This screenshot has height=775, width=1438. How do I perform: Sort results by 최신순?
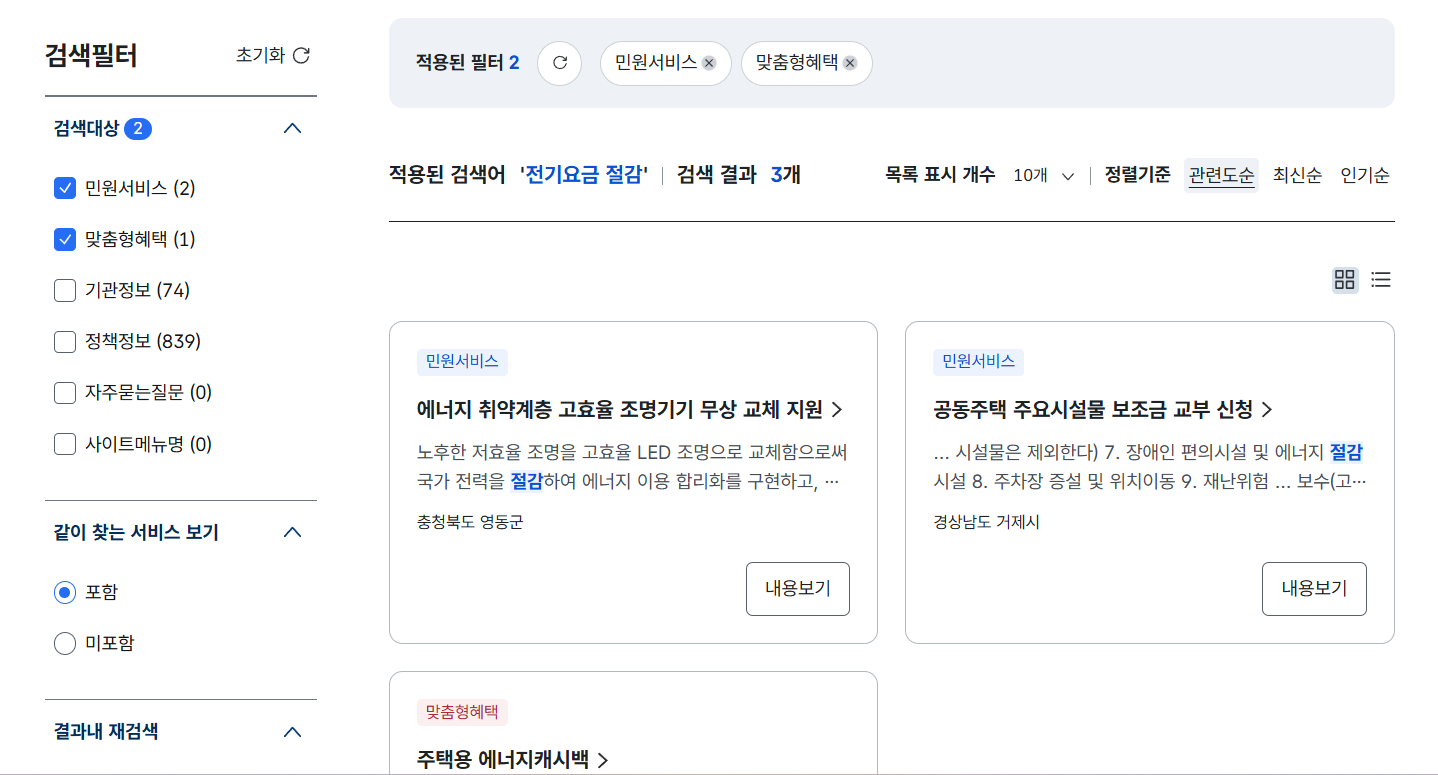tap(1296, 175)
